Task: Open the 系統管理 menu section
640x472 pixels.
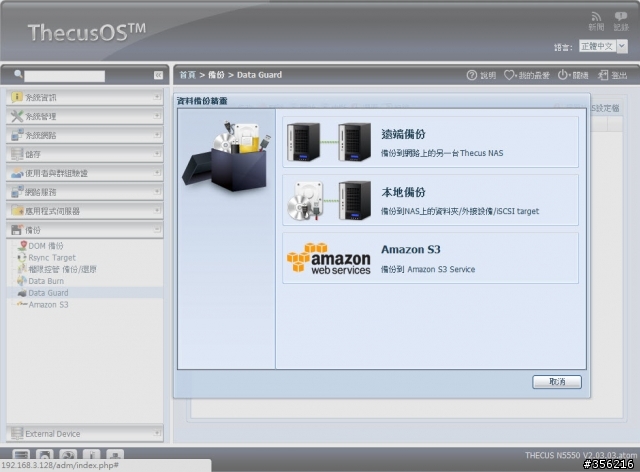Action: [85, 116]
